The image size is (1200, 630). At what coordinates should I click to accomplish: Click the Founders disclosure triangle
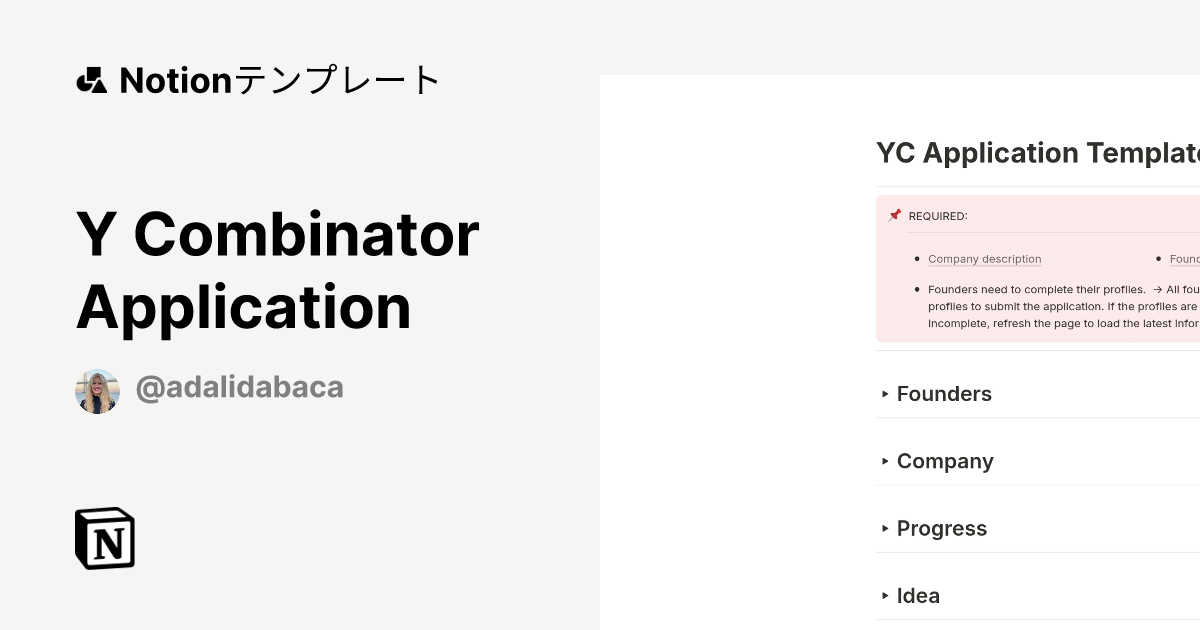[884, 394]
